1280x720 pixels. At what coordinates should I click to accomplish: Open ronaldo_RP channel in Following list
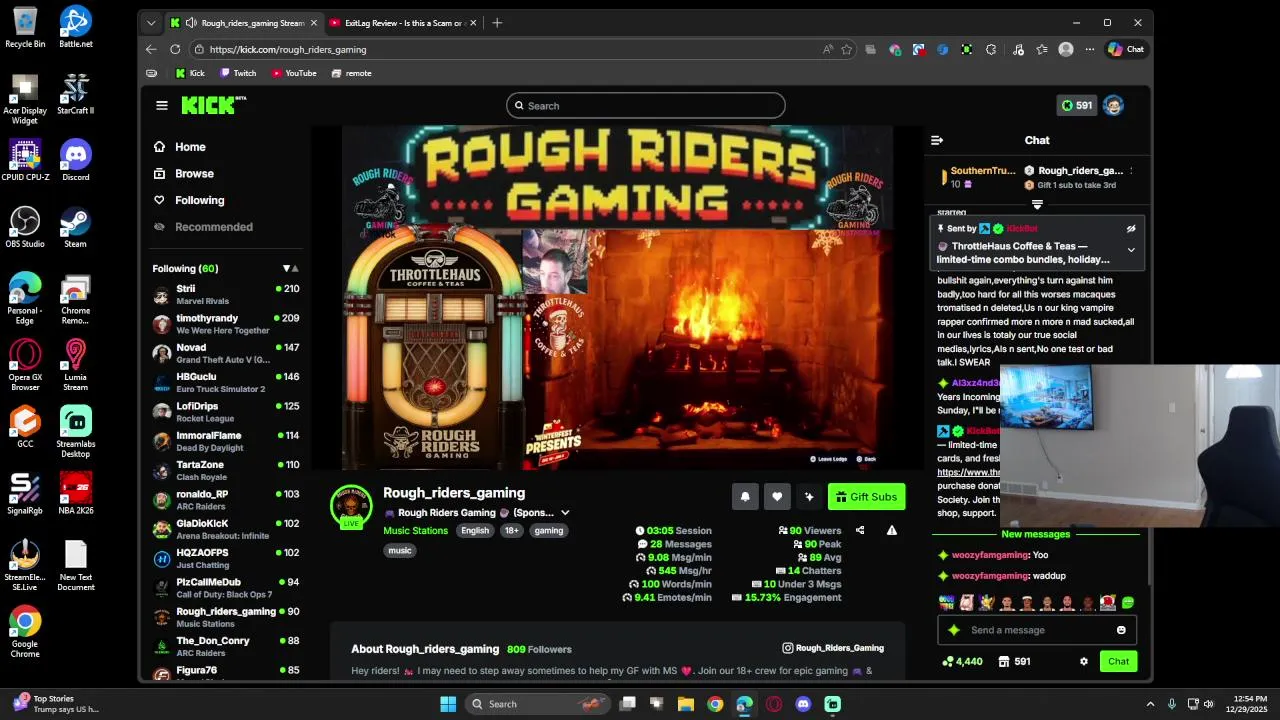(226, 499)
